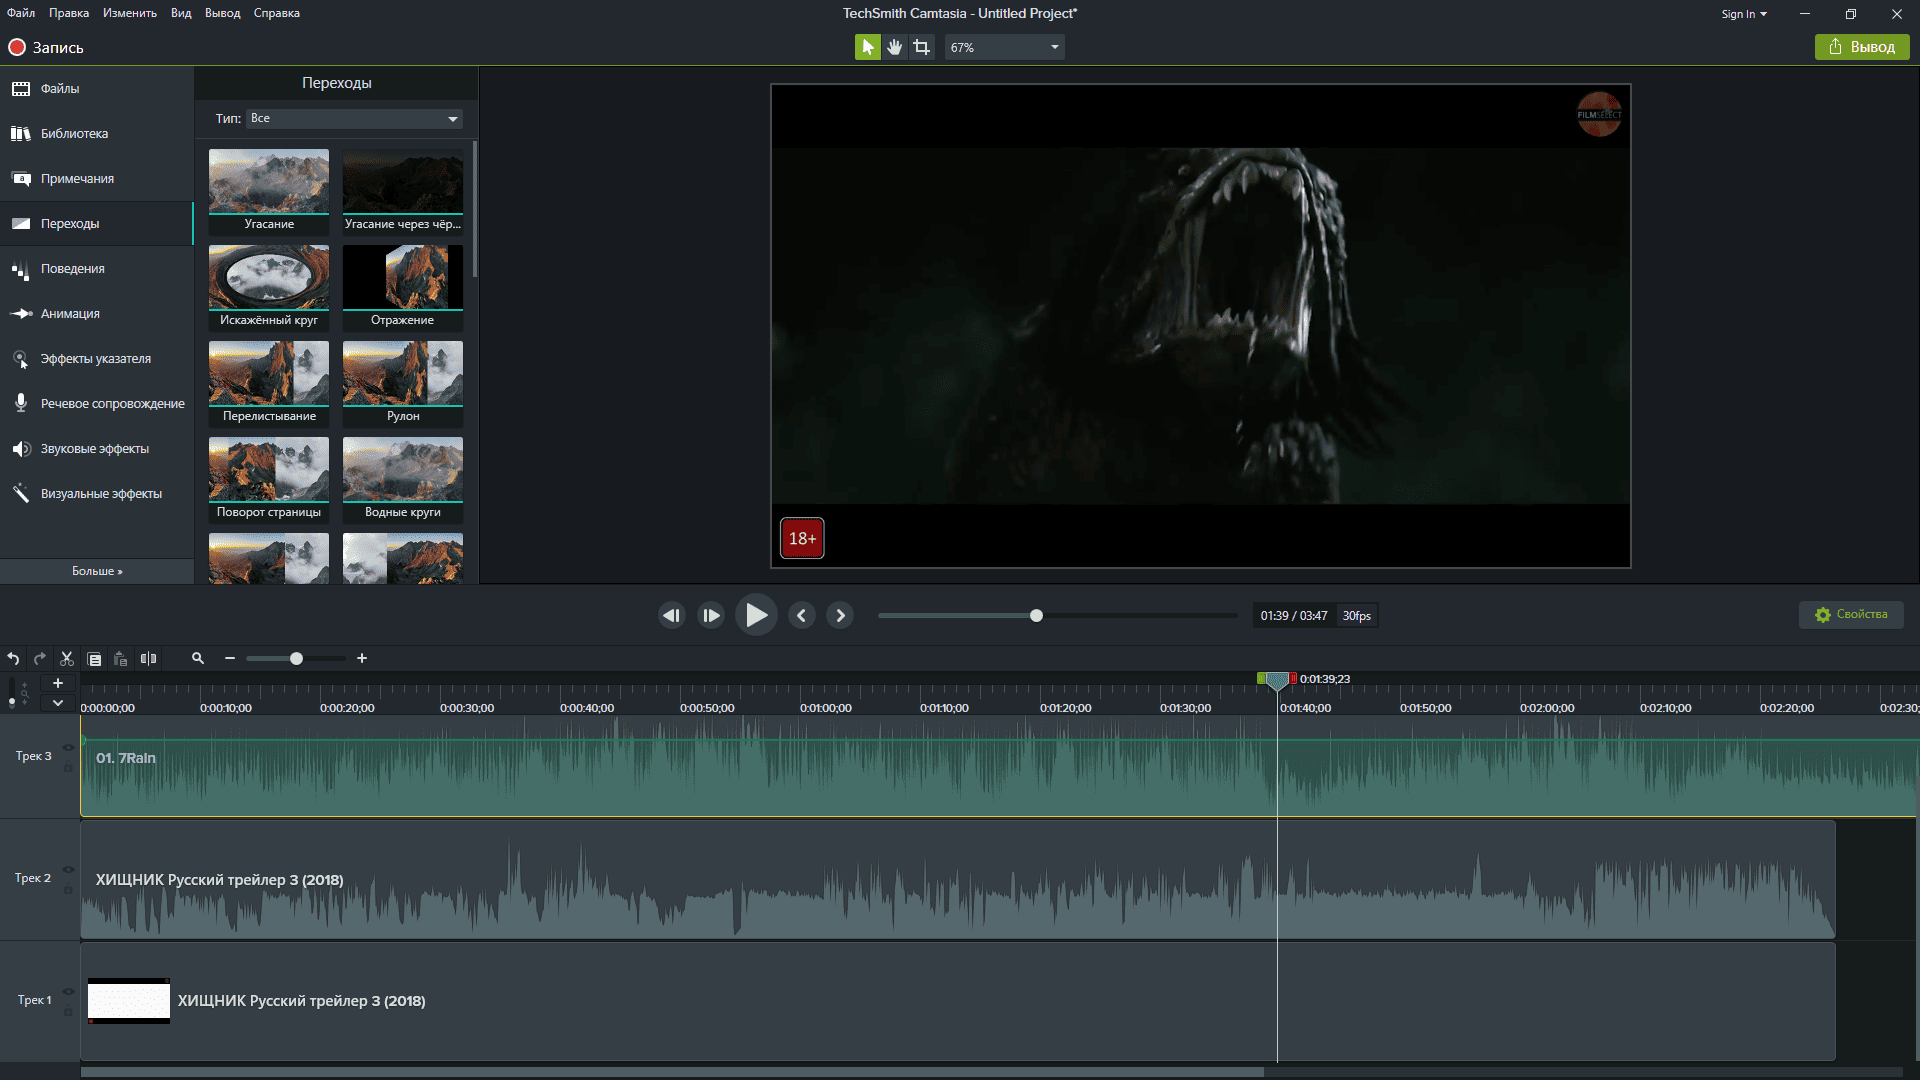This screenshot has width=1920, height=1080.
Task: Open the Примечания annotations tab
Action: pos(97,178)
